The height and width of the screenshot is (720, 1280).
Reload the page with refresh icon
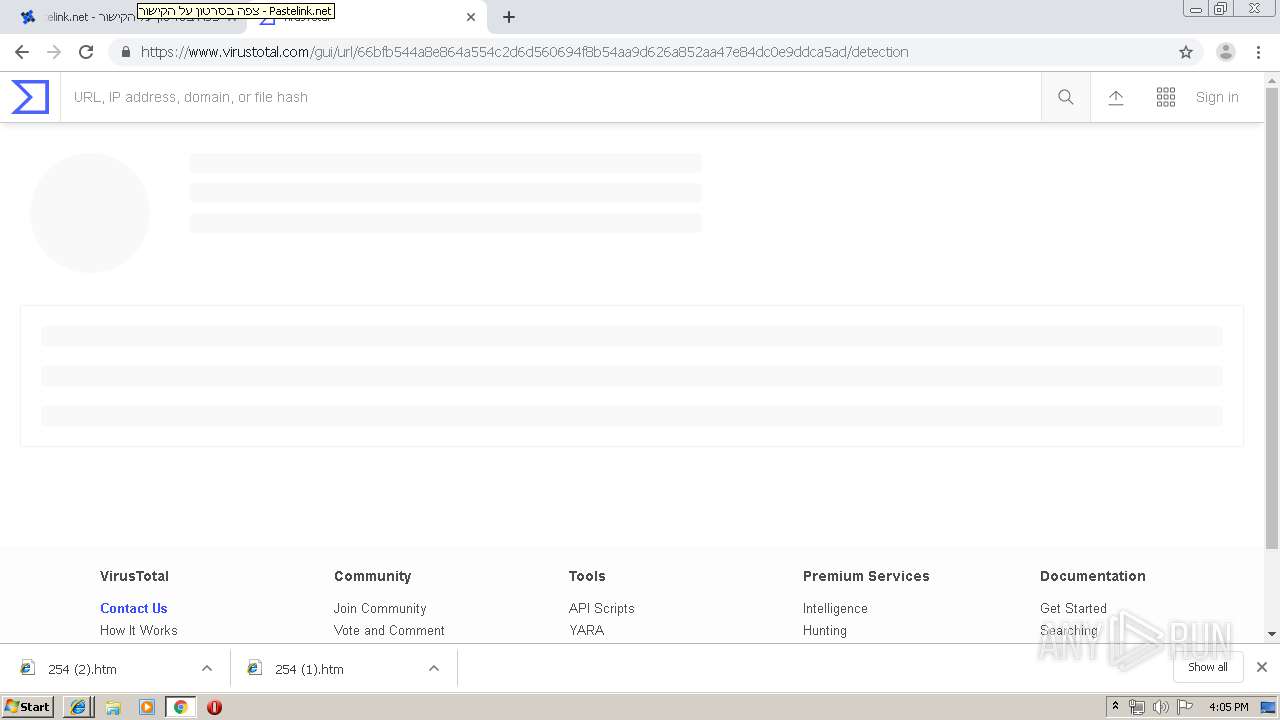pyautogui.click(x=86, y=52)
